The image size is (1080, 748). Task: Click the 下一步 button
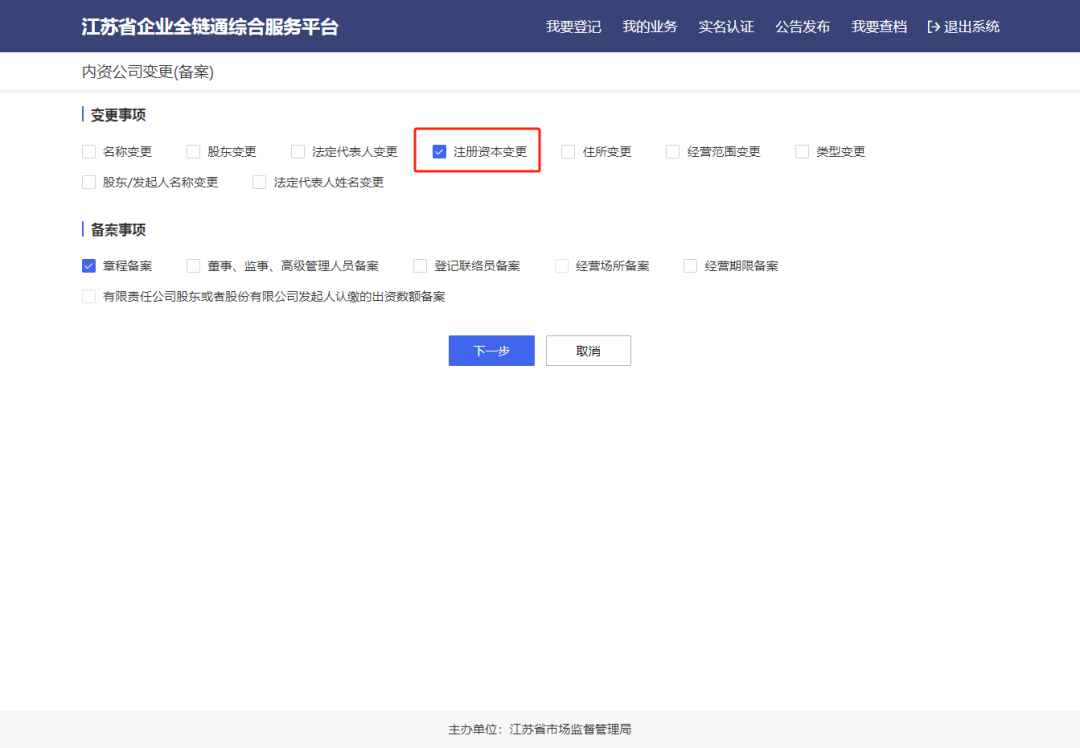[491, 350]
